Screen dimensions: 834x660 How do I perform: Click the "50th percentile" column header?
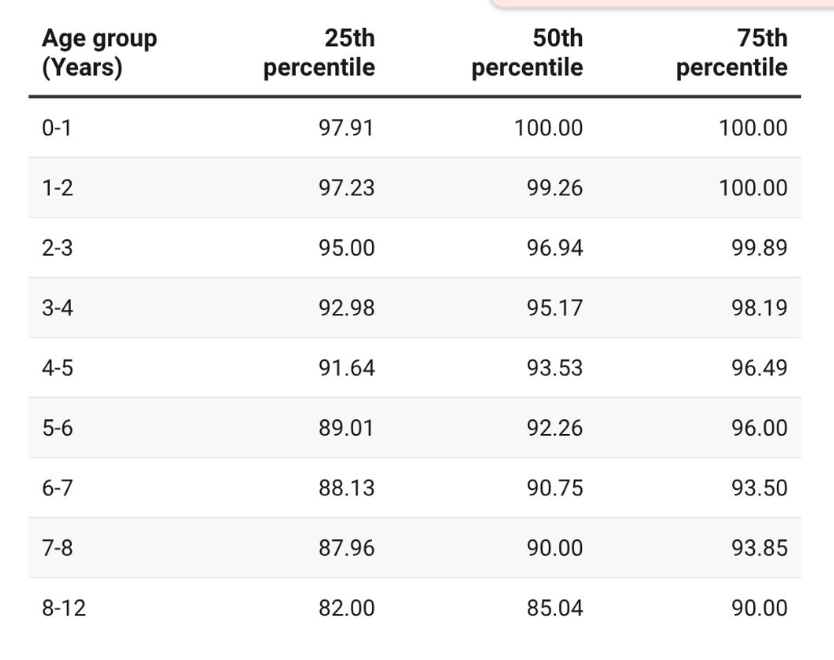click(x=527, y=54)
